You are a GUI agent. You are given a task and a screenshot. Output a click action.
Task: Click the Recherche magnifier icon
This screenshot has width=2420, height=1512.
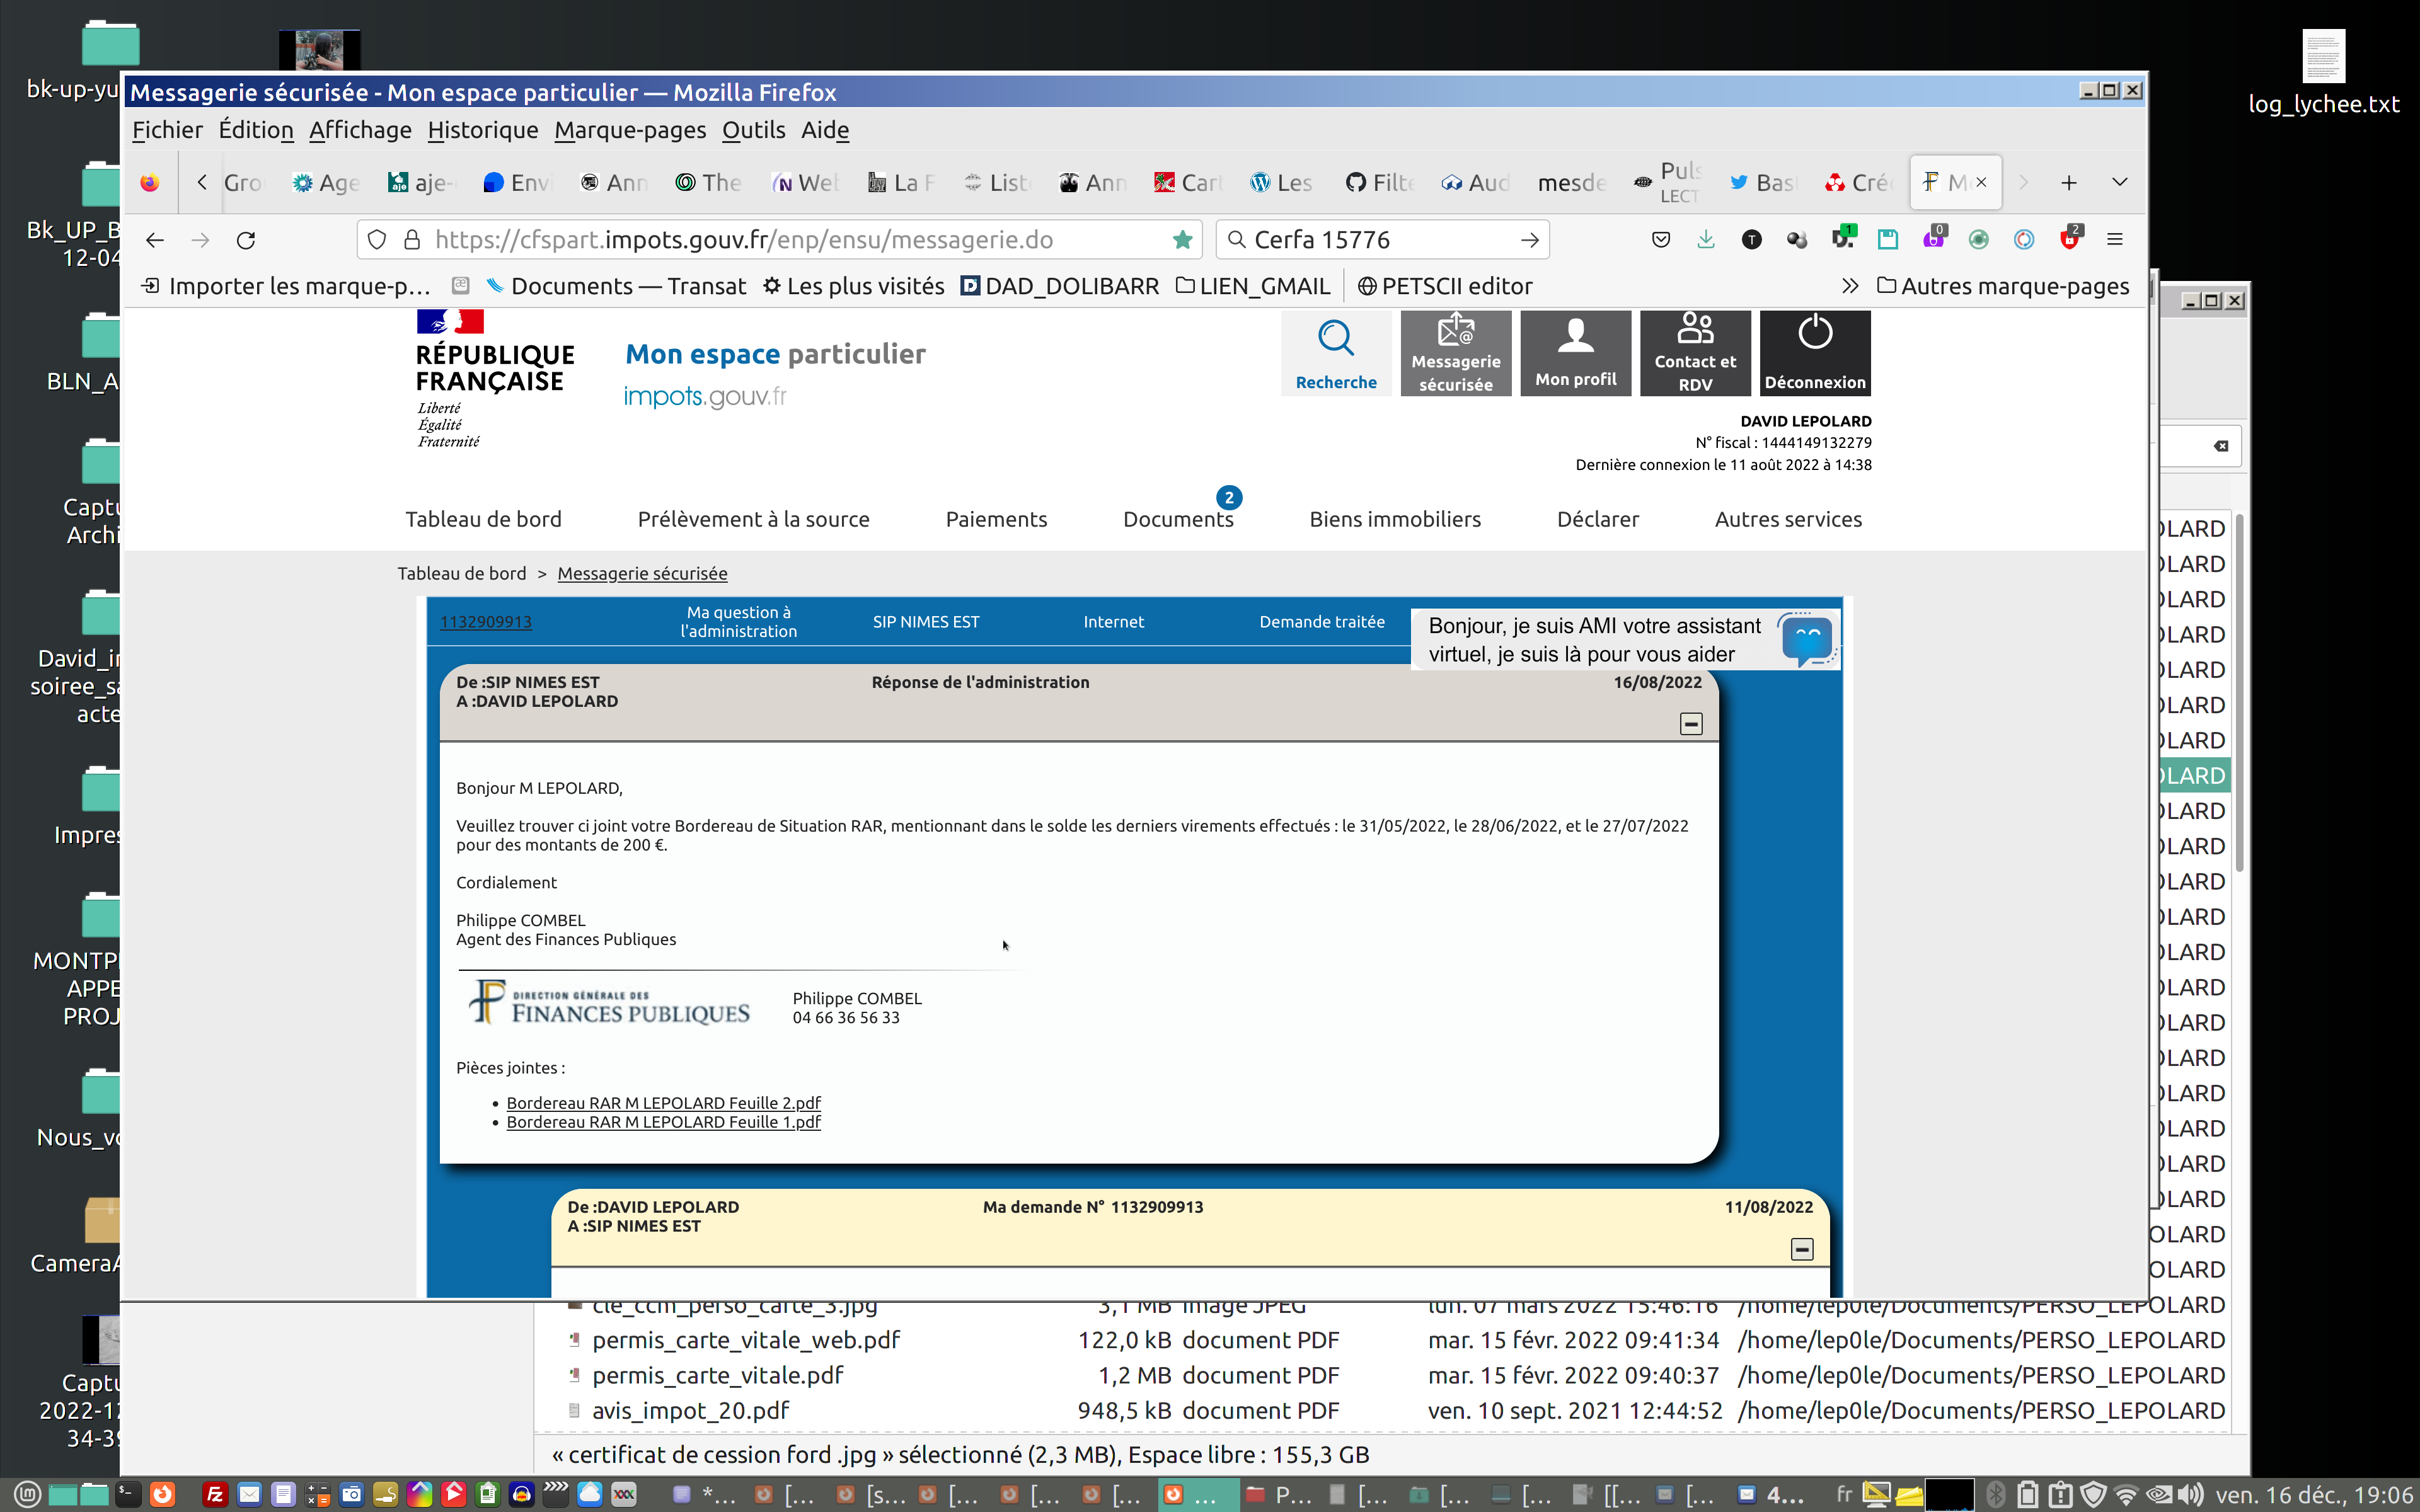click(x=1335, y=339)
